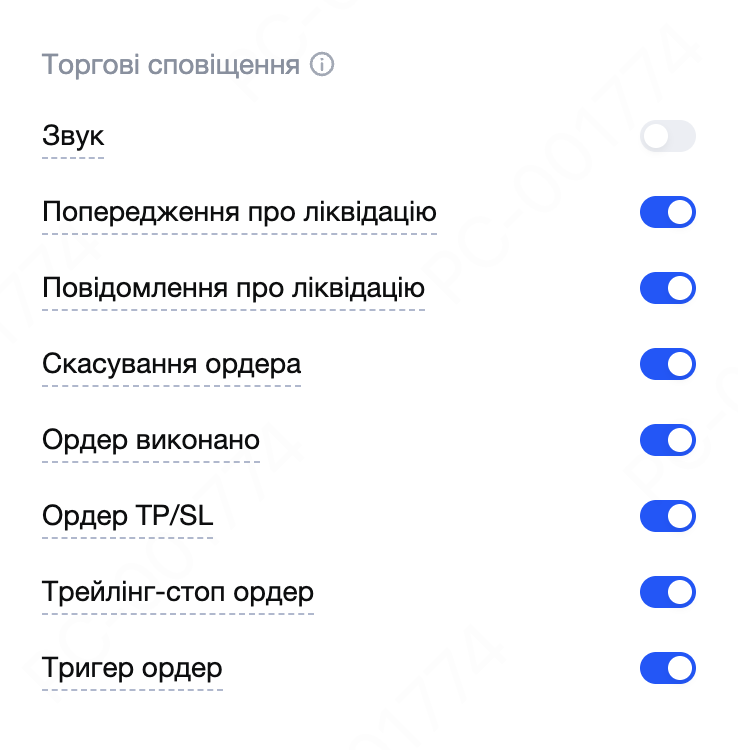This screenshot has width=738, height=750.
Task: Click the Торгові сповіщення section heading
Action: [x=171, y=66]
